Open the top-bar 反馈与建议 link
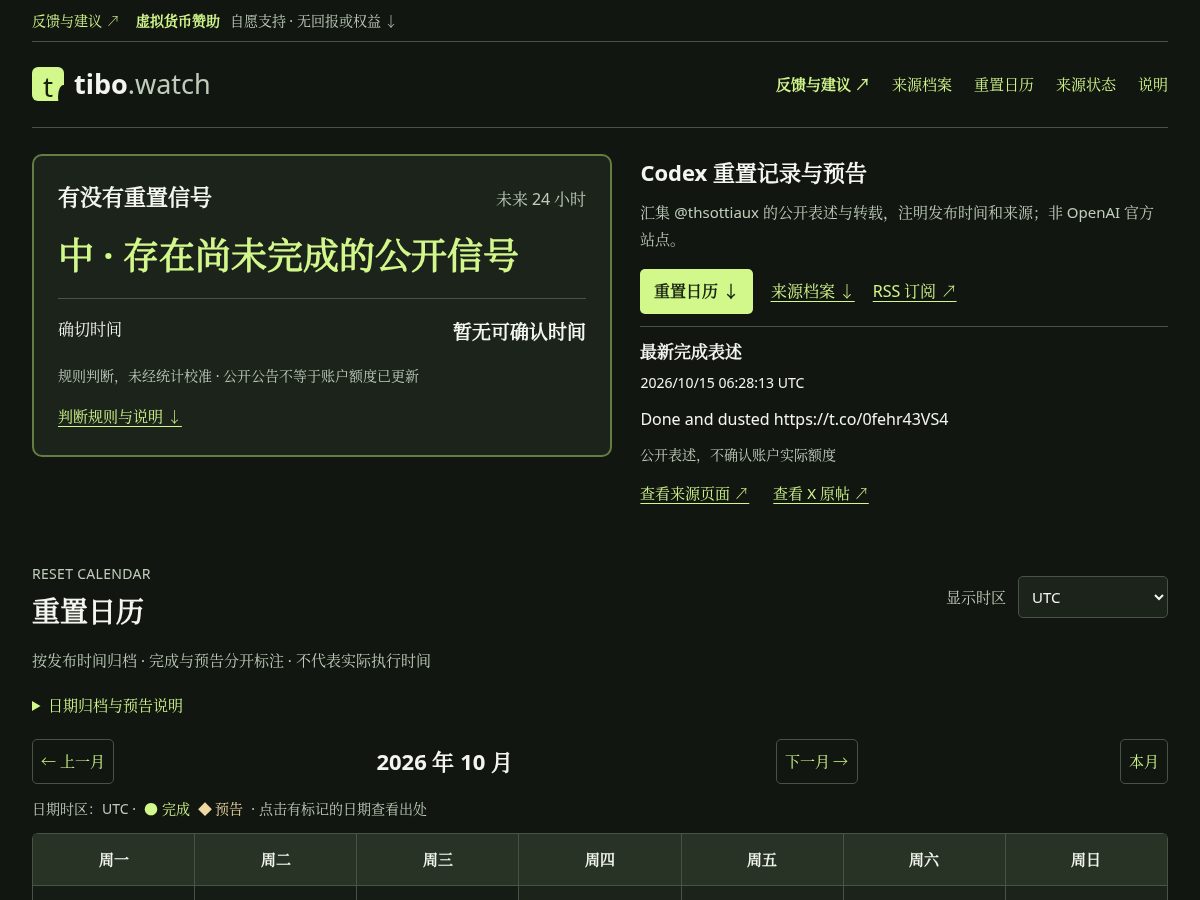This screenshot has height=900, width=1200. pyautogui.click(x=76, y=20)
